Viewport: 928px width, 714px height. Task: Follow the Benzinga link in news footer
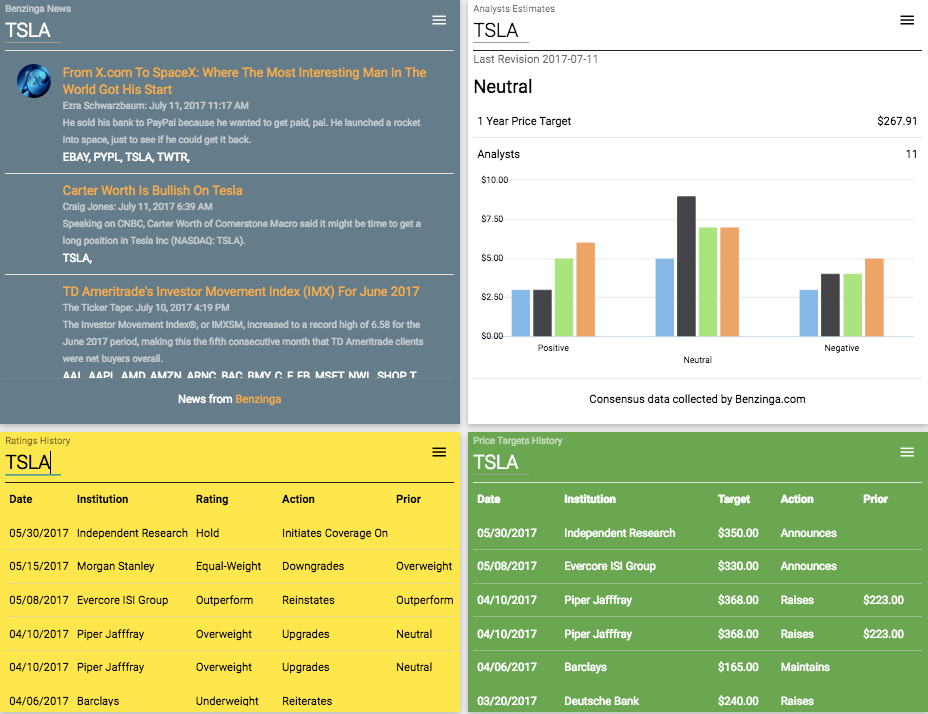click(258, 399)
